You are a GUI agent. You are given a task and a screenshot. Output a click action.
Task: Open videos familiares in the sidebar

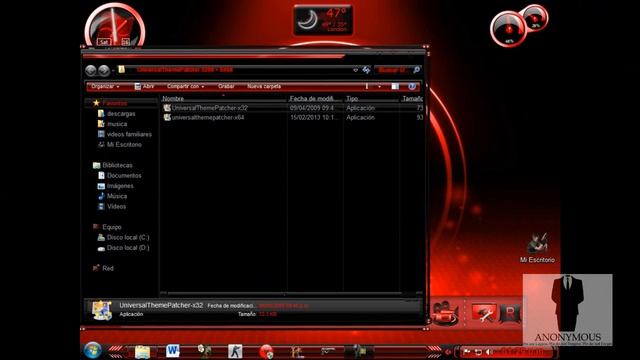point(129,134)
